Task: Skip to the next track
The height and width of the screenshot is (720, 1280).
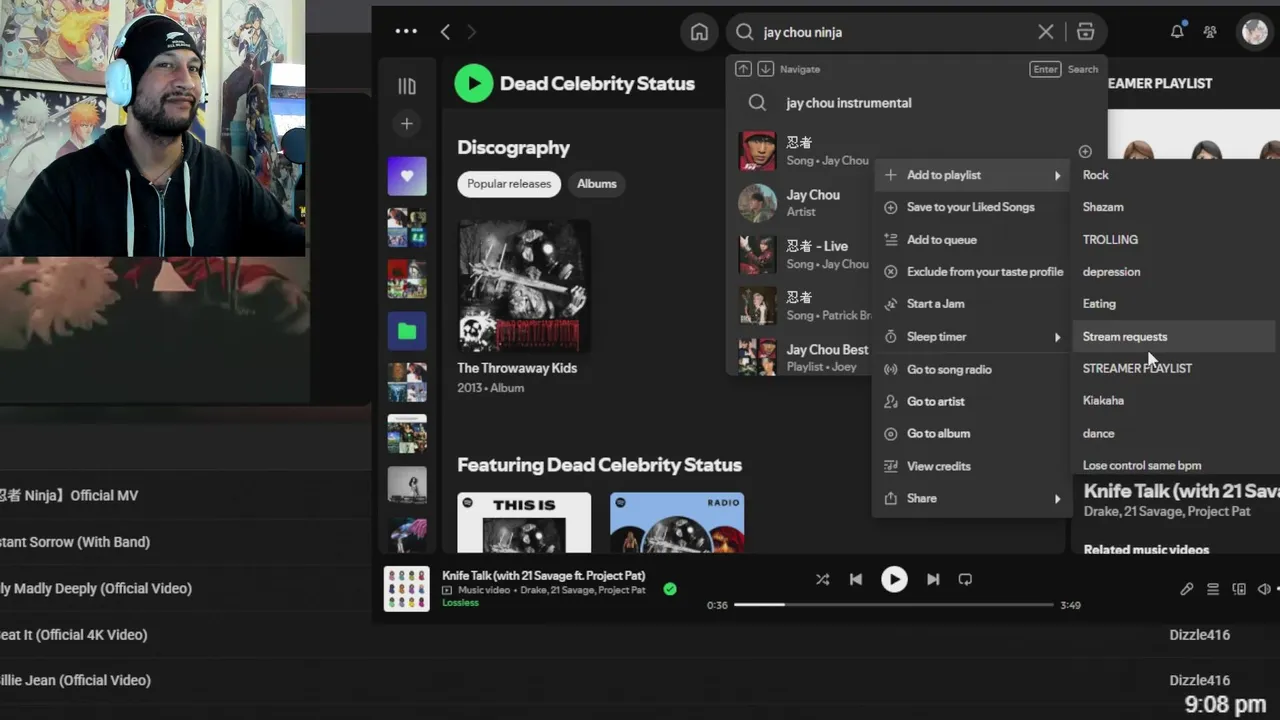Action: point(933,579)
